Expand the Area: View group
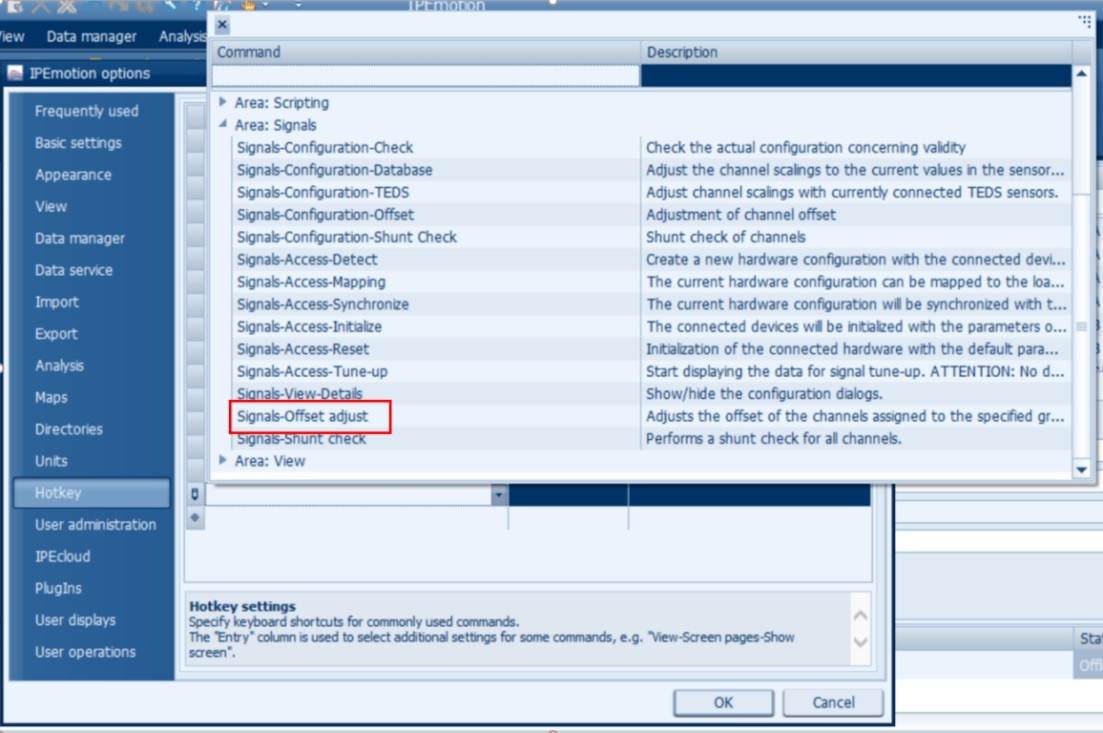Screen dimensions: 1103x733 pos(222,460)
